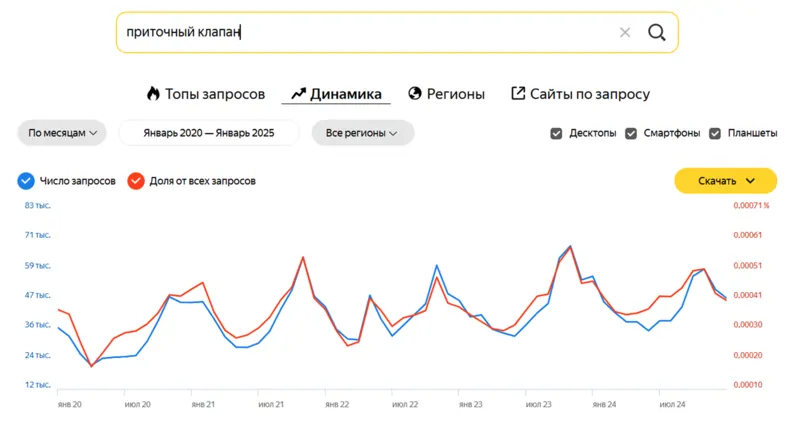Image resolution: width=800 pixels, height=428 pixels.
Task: Click the chart's highest peak near июл 23
Action: click(570, 246)
